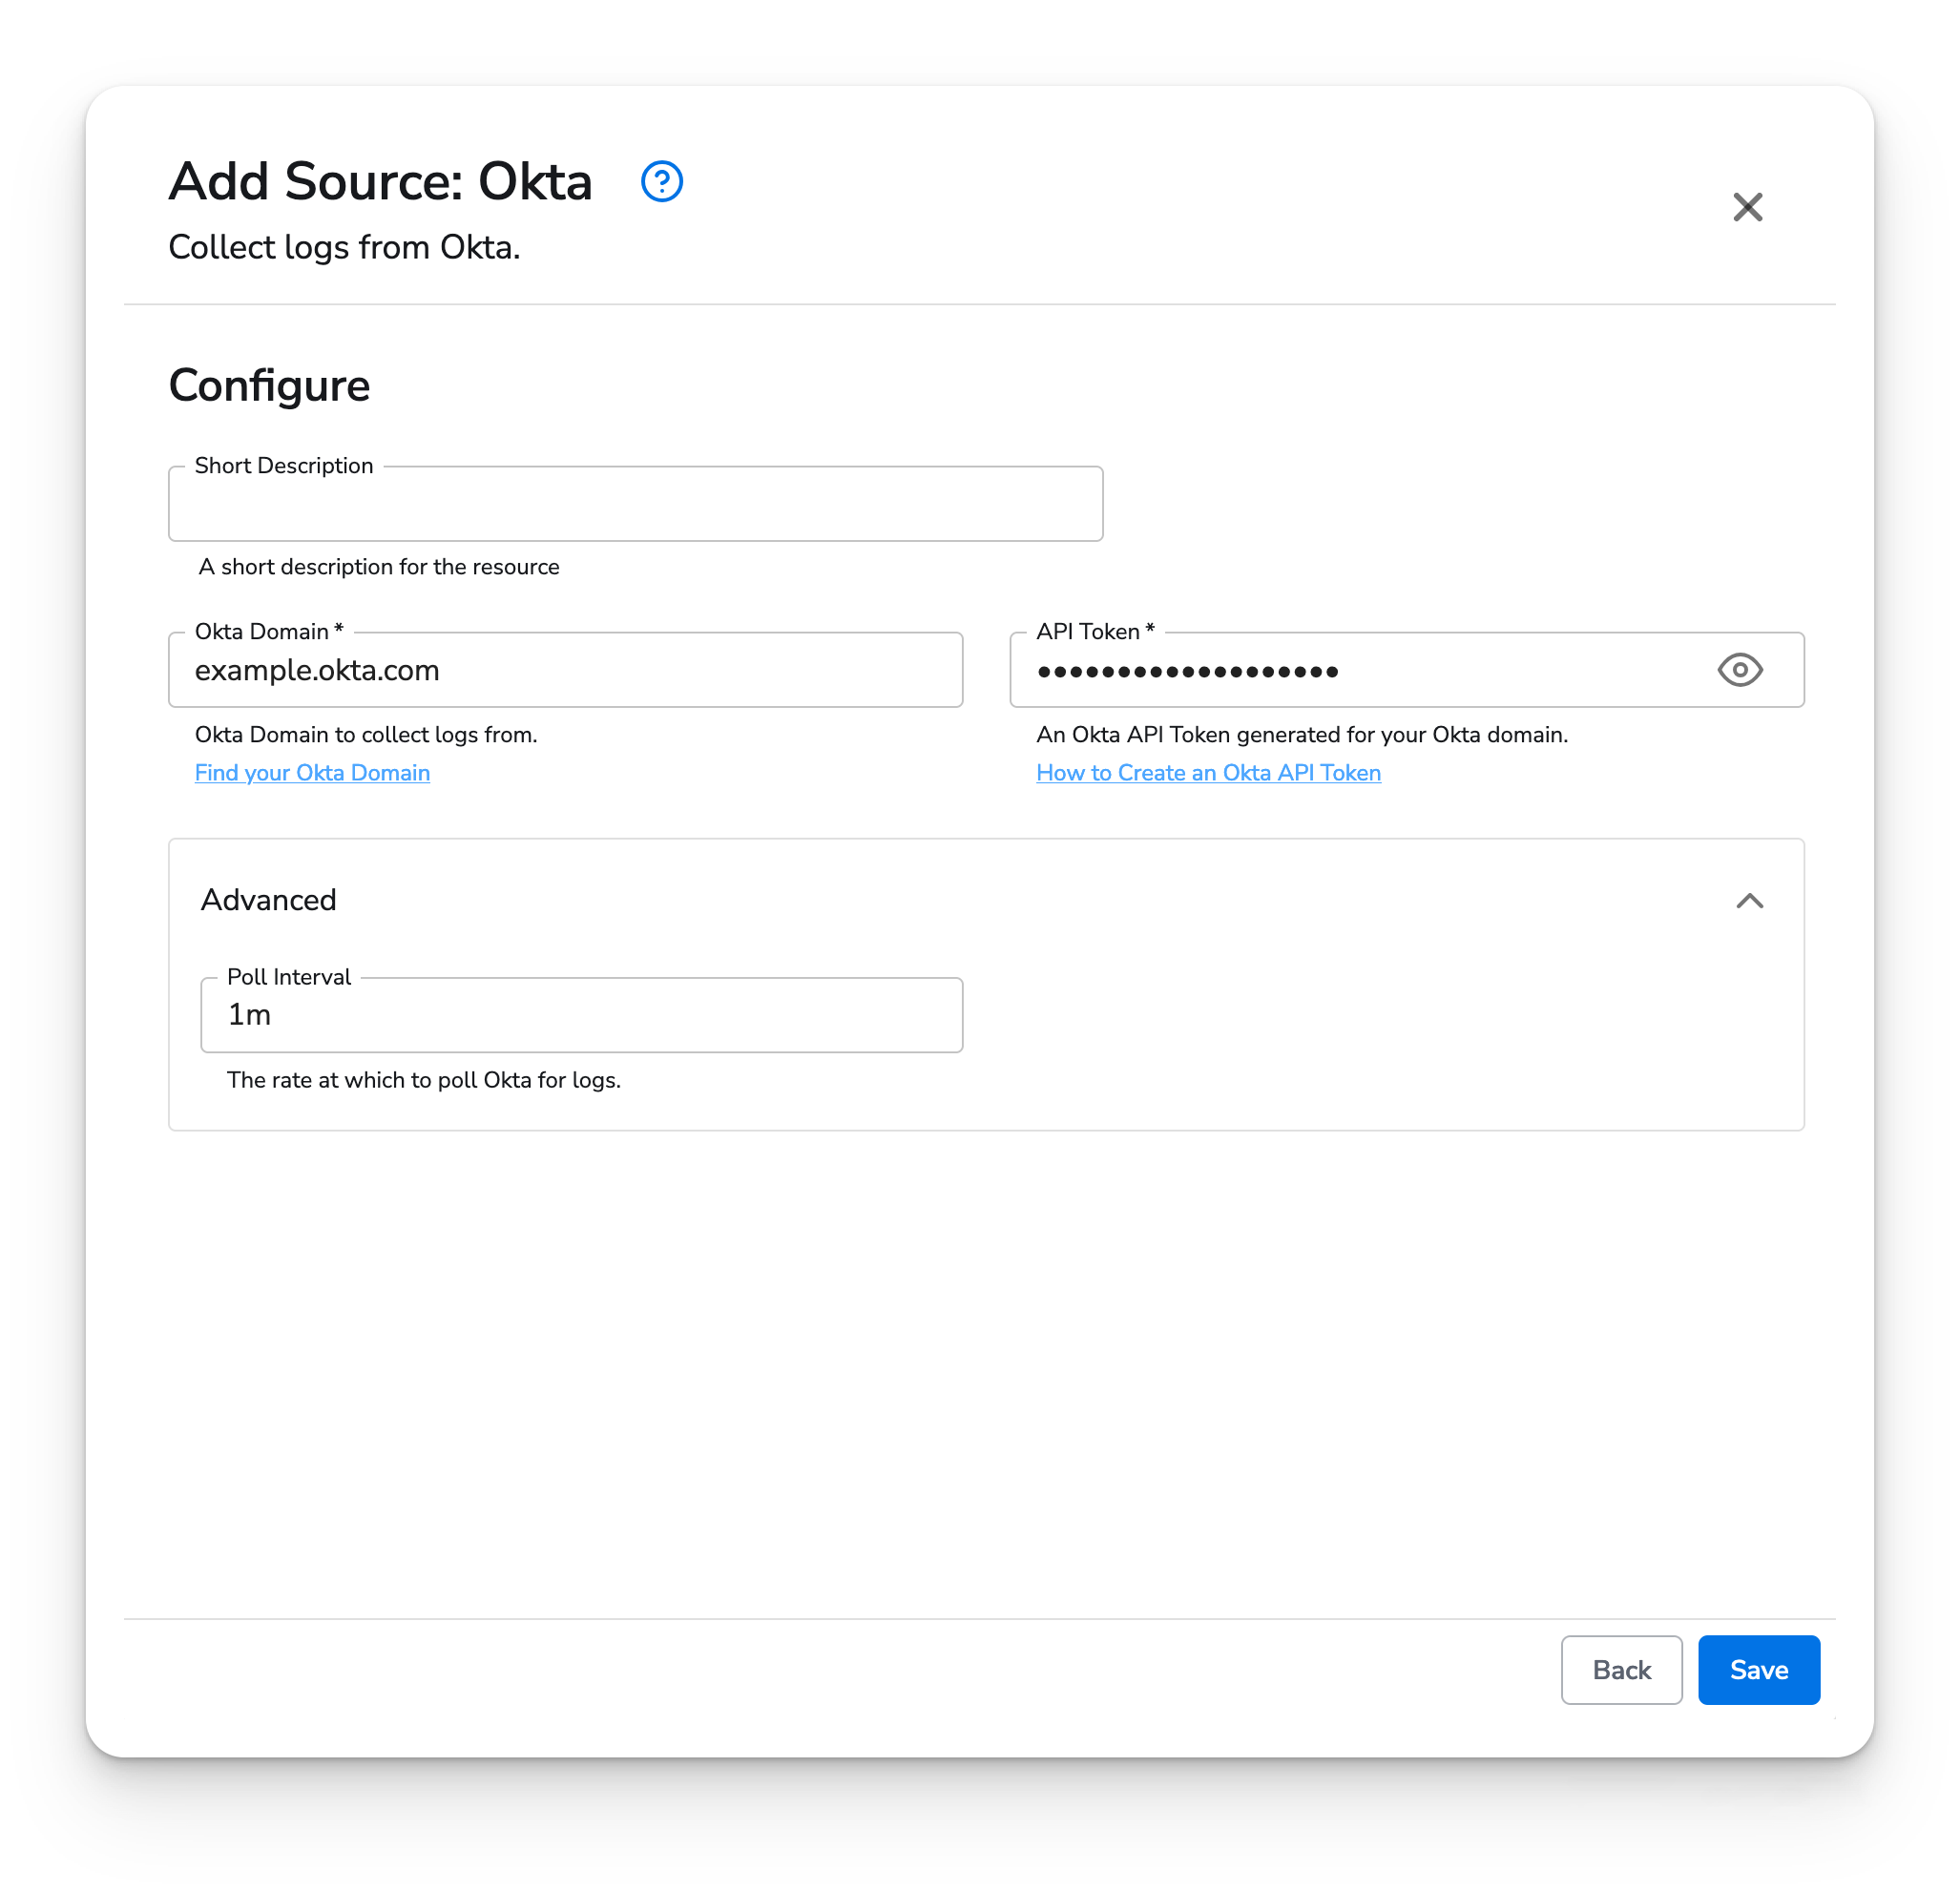
Task: Click the eye icon in API Token field
Action: (x=1740, y=670)
